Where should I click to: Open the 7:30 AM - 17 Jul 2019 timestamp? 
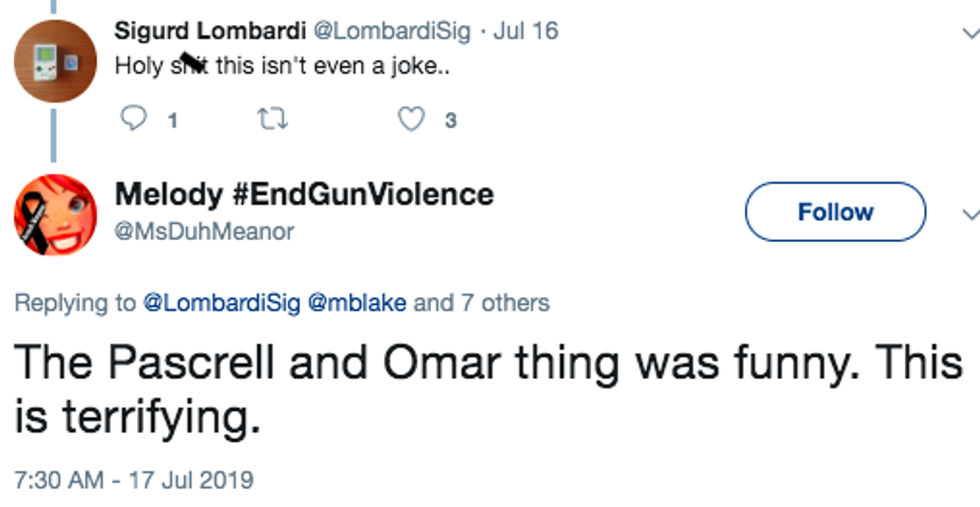pos(133,479)
